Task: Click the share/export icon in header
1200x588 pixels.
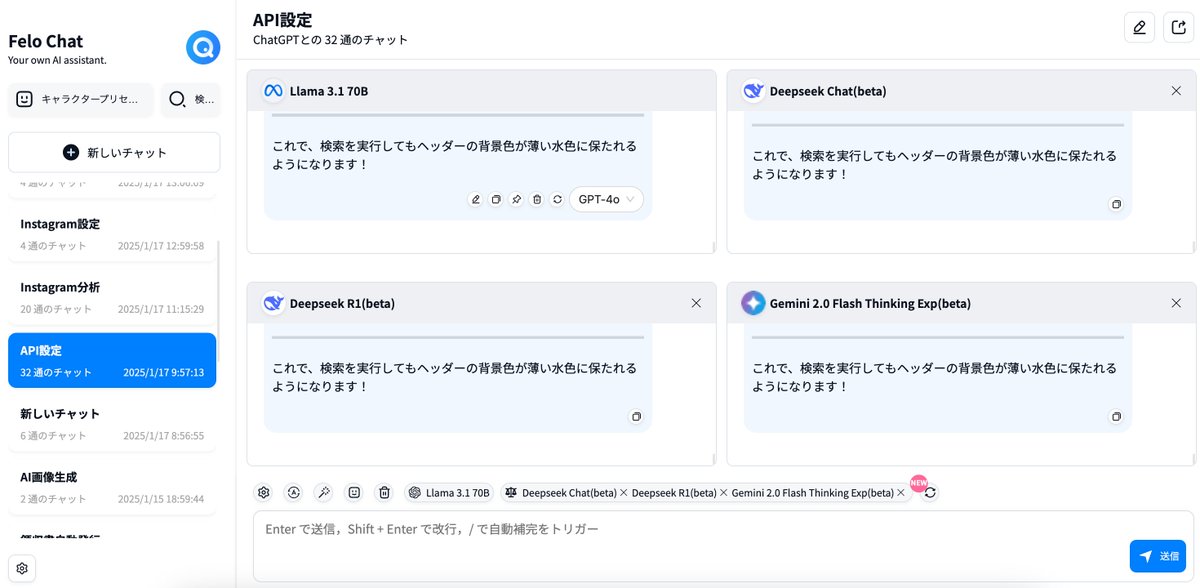Action: tap(1178, 28)
